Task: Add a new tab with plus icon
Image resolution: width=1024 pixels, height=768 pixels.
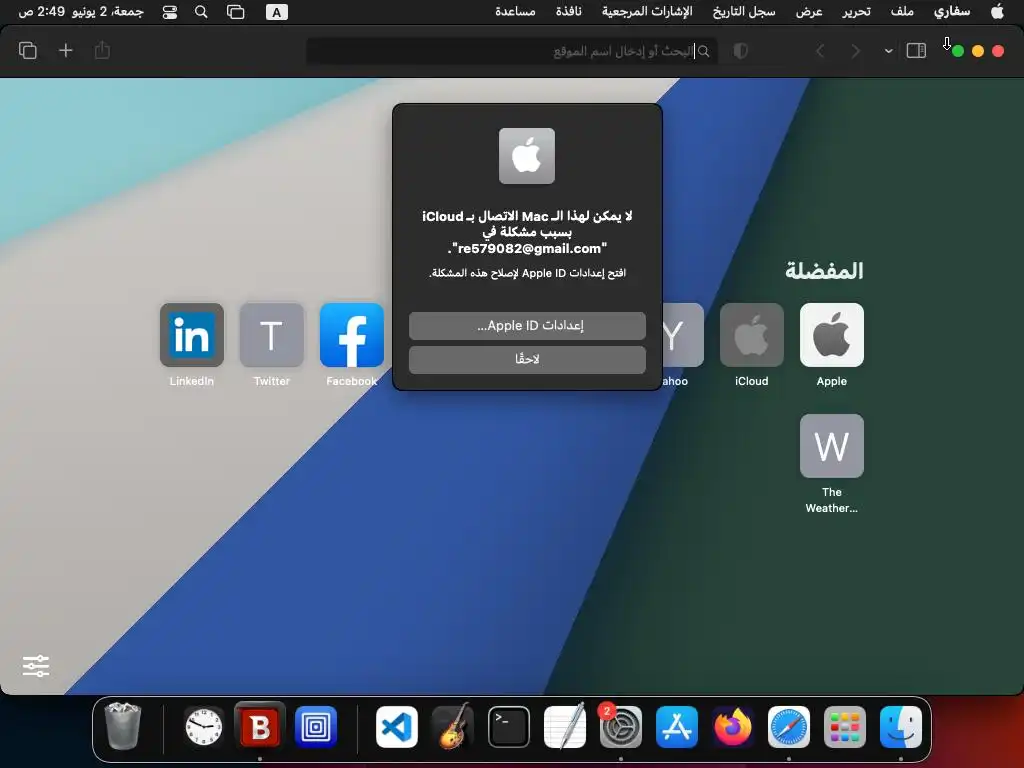Action: click(65, 50)
